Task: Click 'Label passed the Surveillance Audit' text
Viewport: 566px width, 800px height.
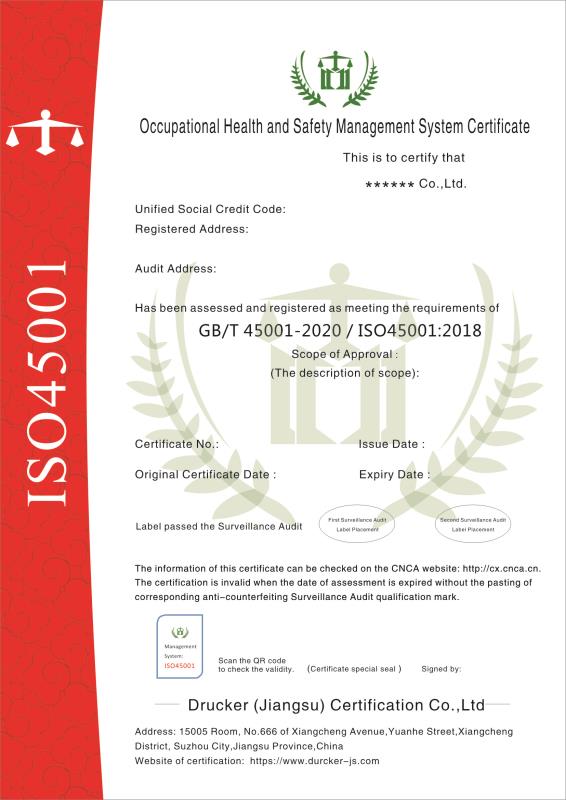Action: [x=219, y=527]
